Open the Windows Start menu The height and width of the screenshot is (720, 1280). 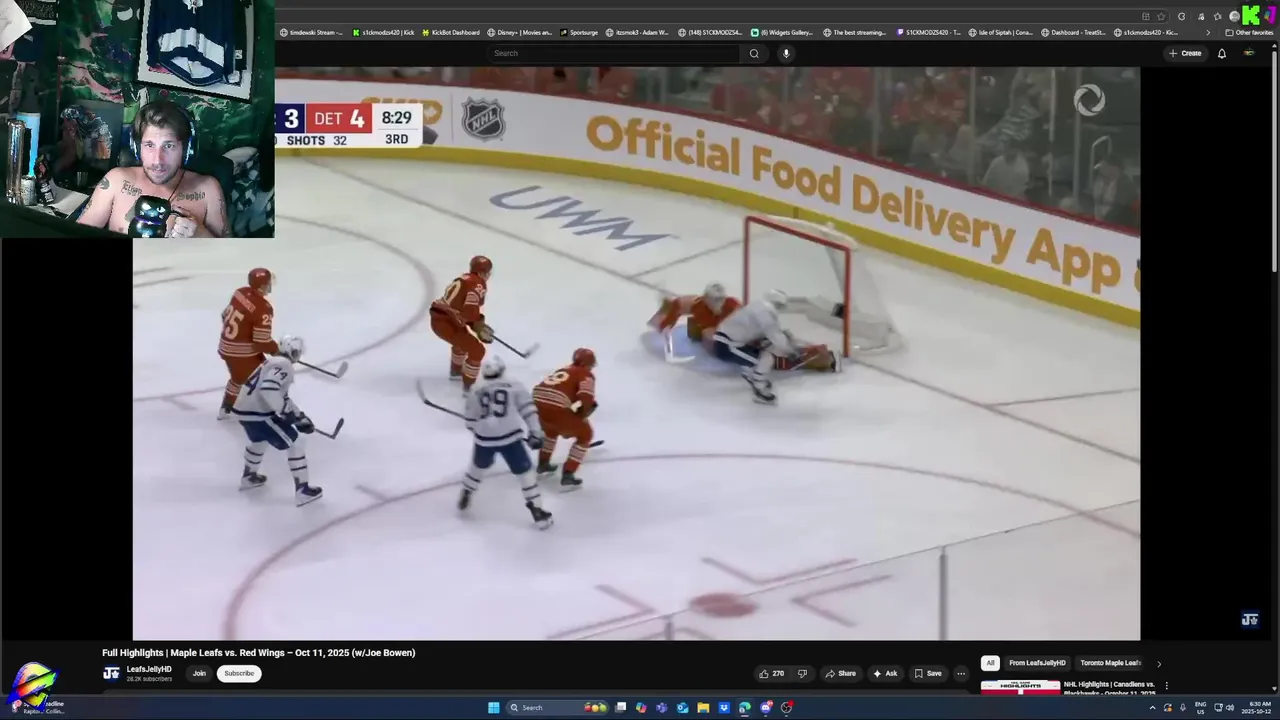[x=493, y=708]
